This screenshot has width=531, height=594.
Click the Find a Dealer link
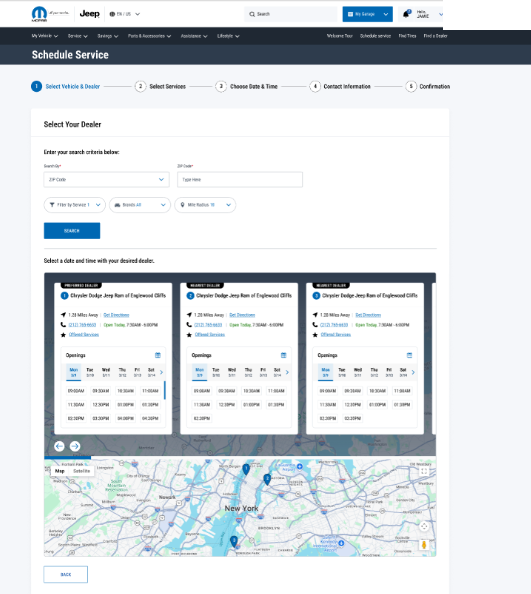(x=435, y=36)
